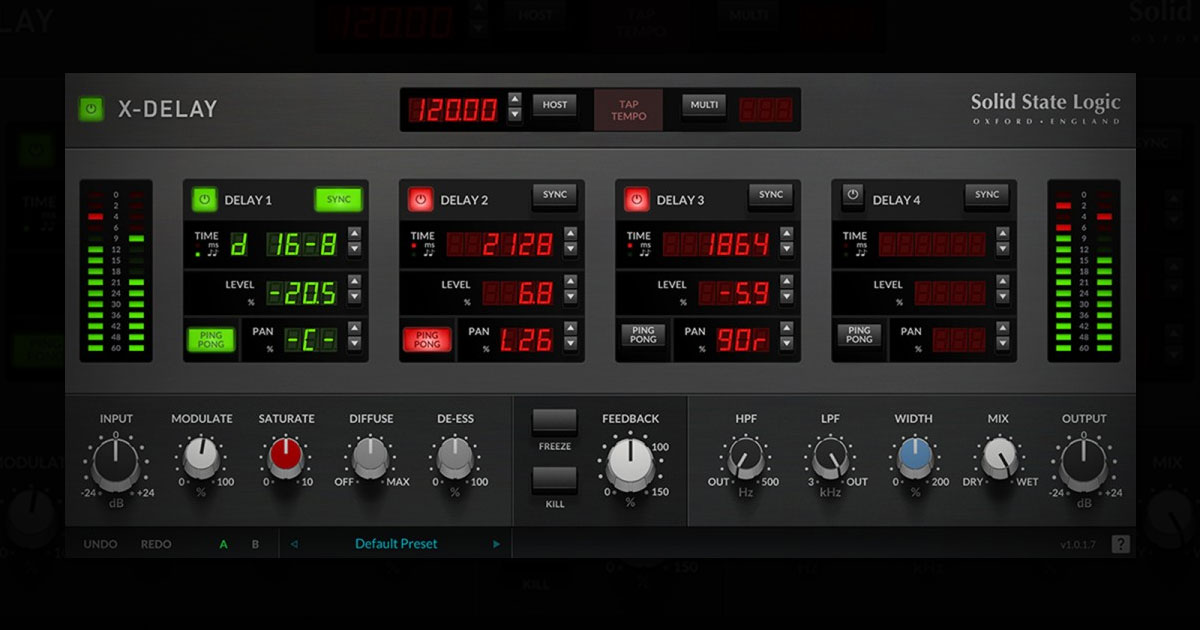This screenshot has width=1200, height=630.
Task: Open the Default Preset menu
Action: click(x=396, y=544)
